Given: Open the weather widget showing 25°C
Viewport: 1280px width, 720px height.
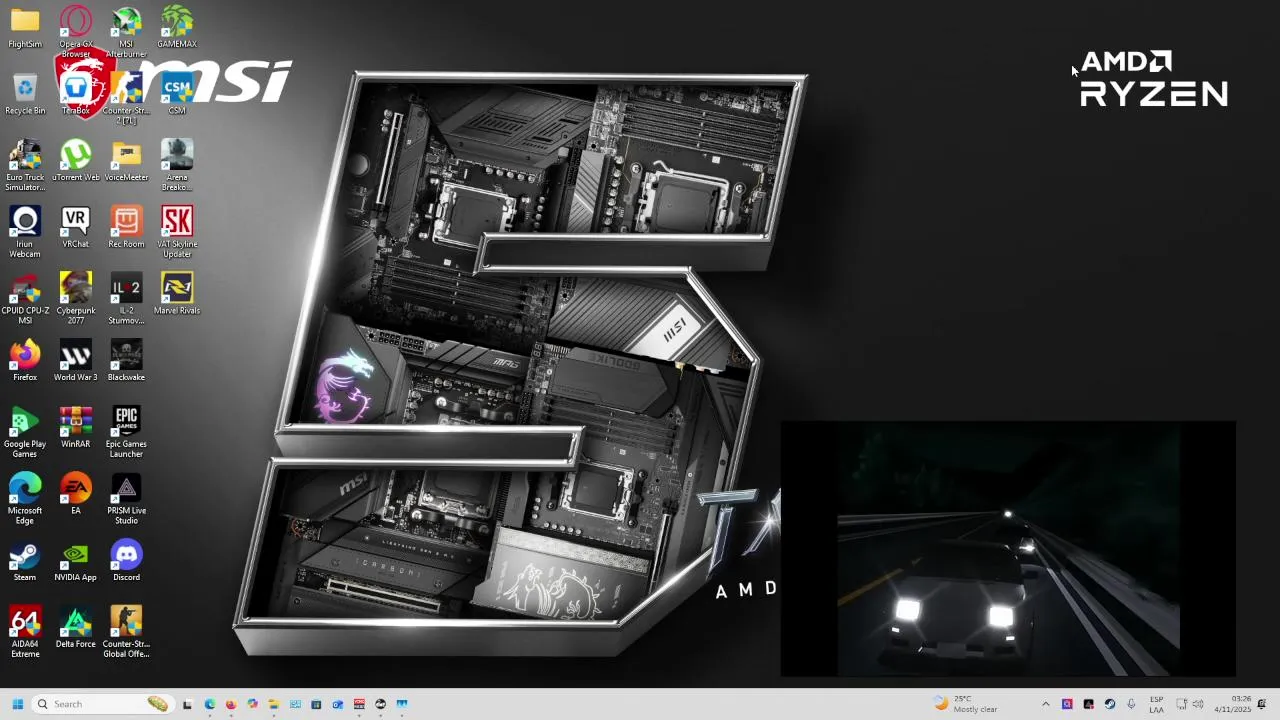Looking at the screenshot, I should (x=966, y=704).
